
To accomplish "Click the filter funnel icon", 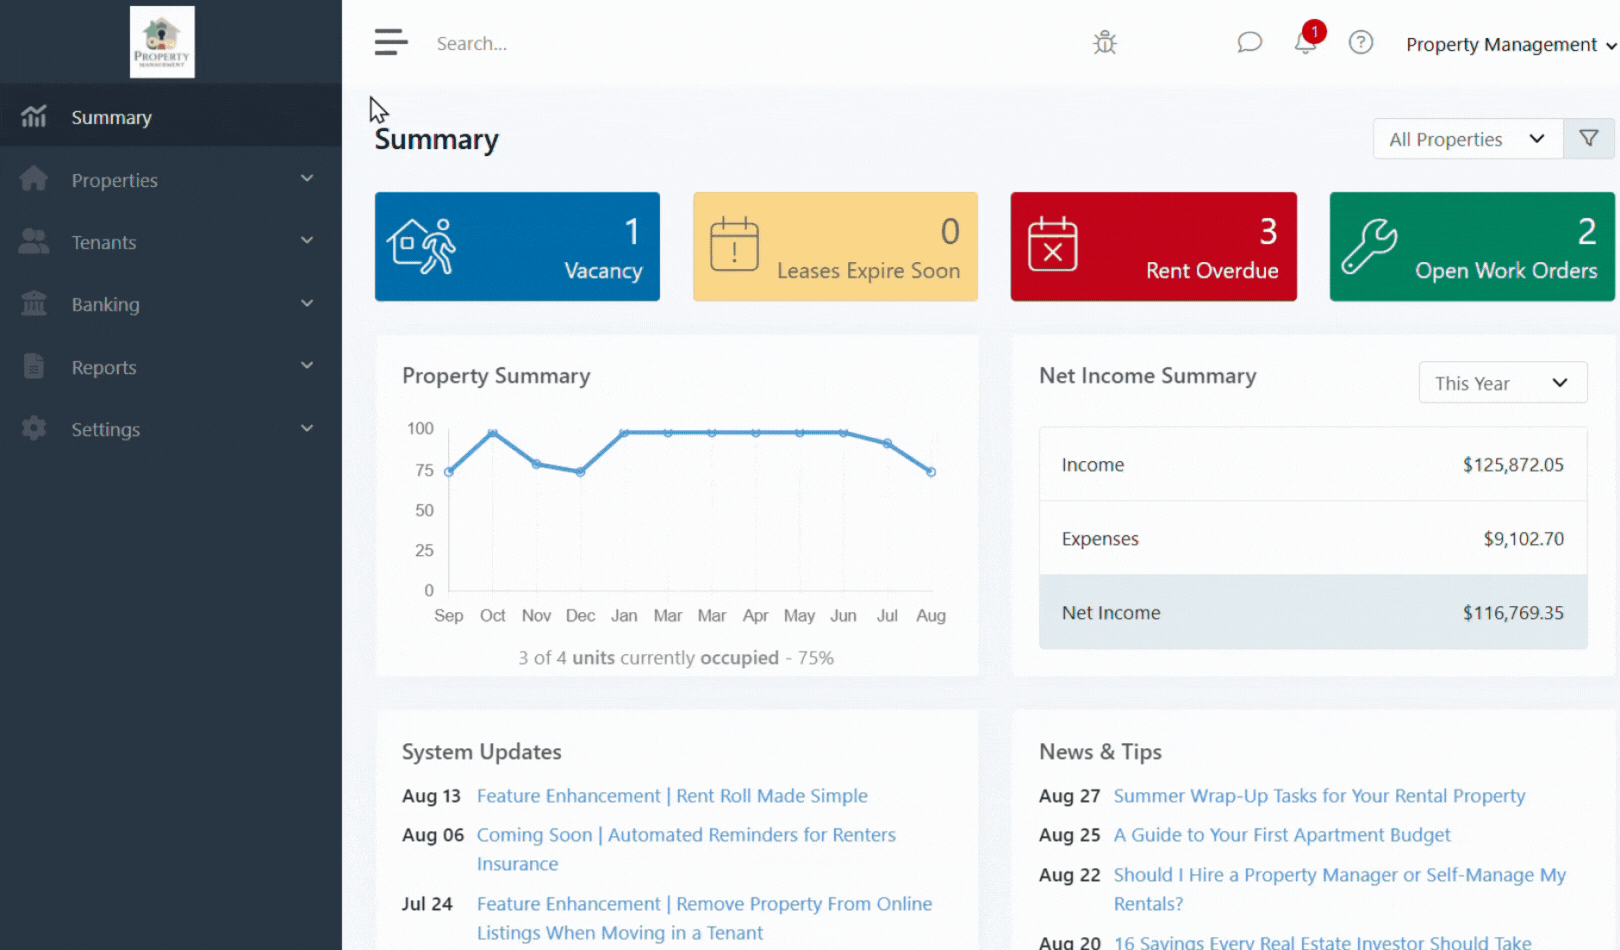I will (1588, 139).
